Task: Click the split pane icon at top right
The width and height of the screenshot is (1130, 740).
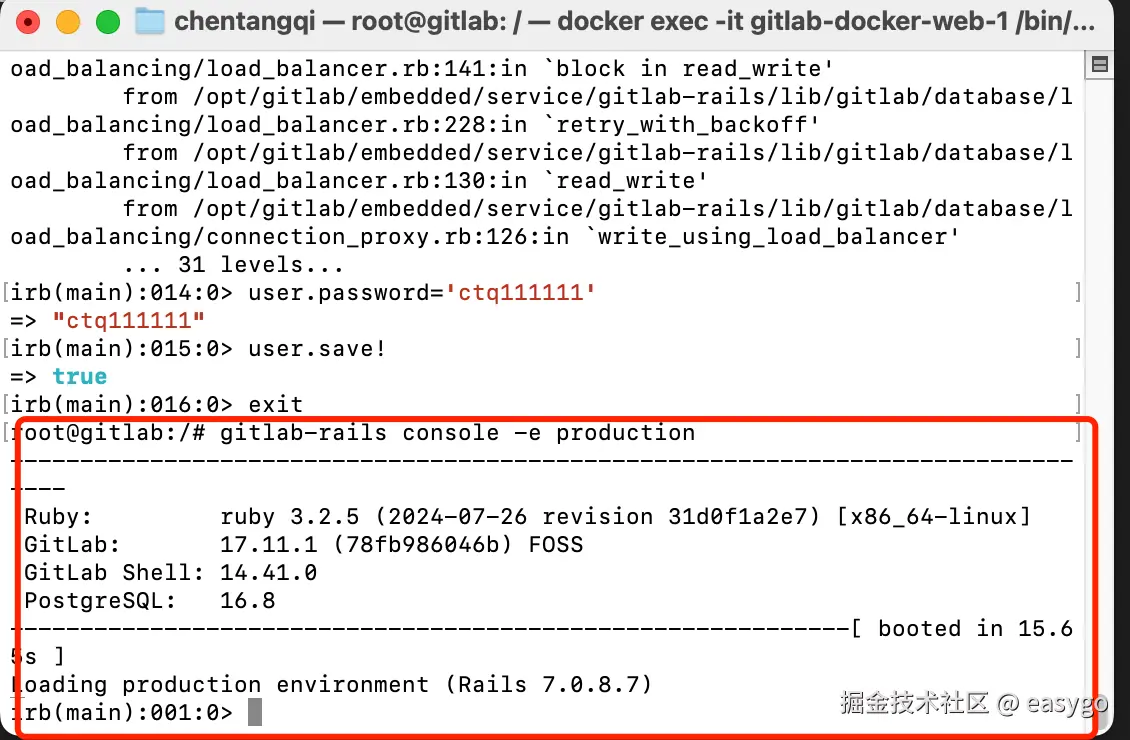Action: coord(1099,65)
